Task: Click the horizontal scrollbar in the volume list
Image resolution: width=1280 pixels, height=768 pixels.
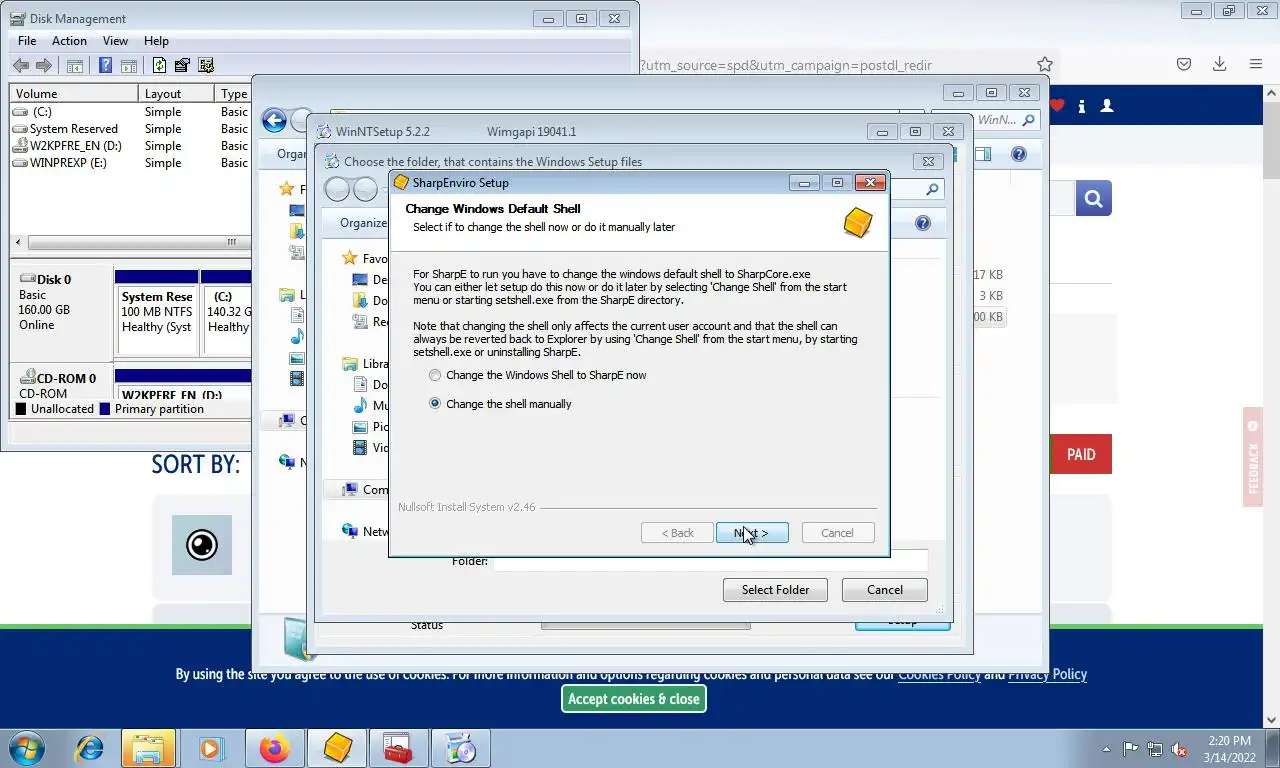Action: [x=130, y=242]
